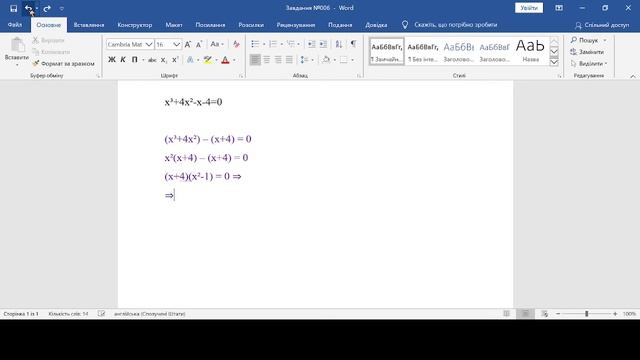Decrease the font size
This screenshot has width=640, height=360.
coord(199,44)
